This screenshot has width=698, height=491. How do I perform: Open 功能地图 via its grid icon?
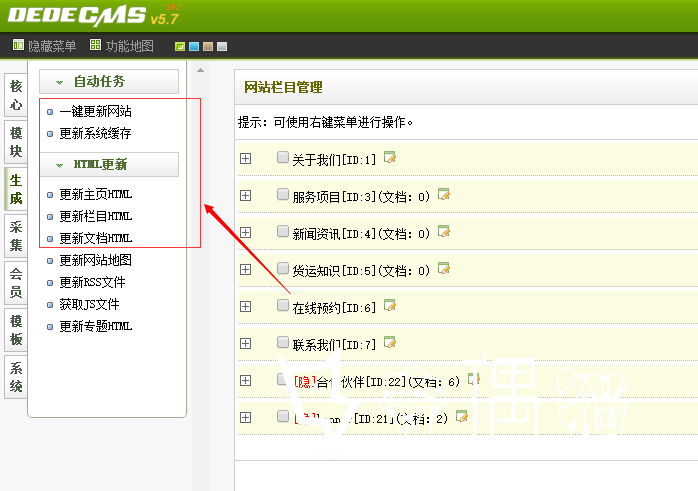click(x=95, y=45)
